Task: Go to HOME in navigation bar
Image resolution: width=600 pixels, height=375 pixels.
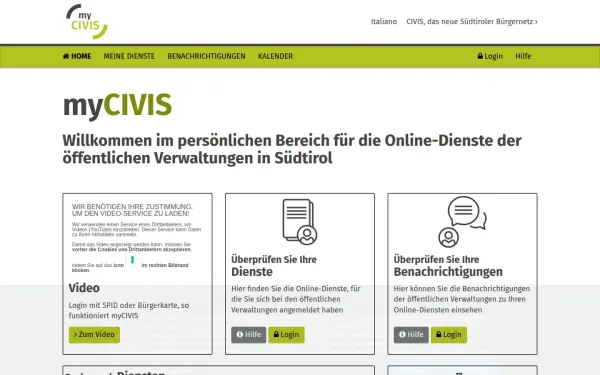Action: (77, 56)
